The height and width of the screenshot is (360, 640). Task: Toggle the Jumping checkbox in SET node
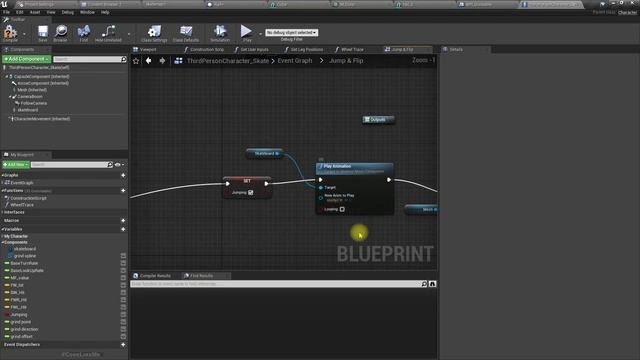[251, 192]
